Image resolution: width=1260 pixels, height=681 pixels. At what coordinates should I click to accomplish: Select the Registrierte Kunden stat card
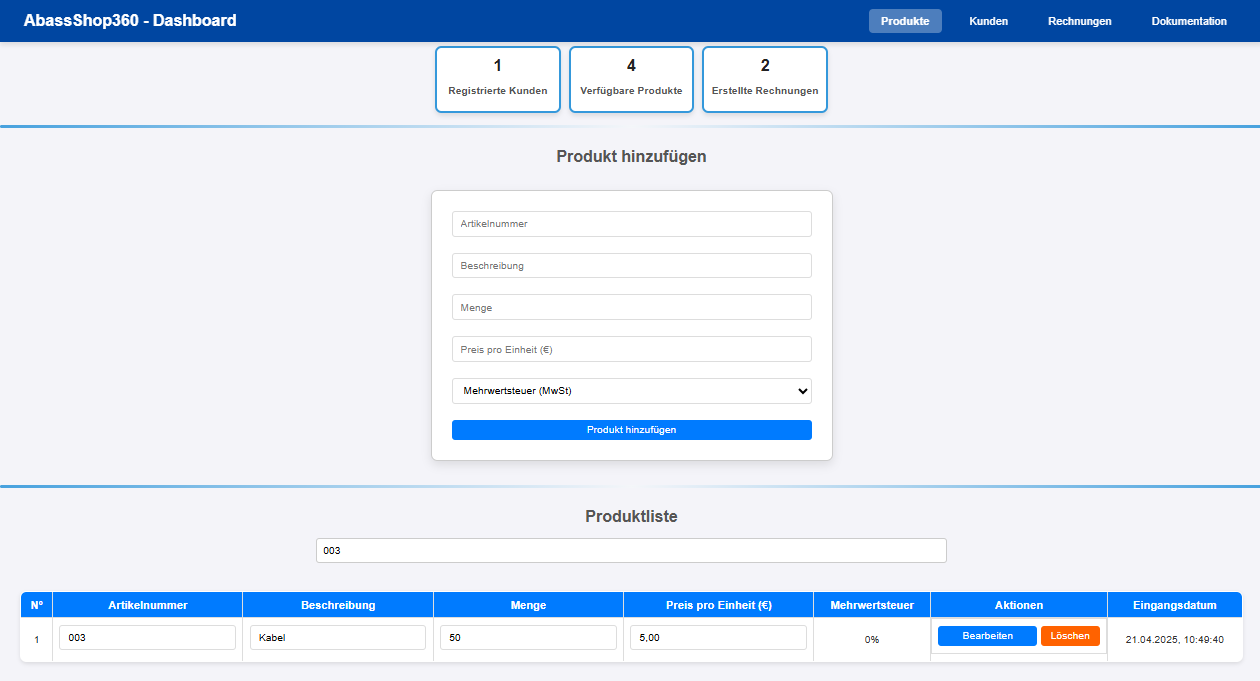(497, 79)
